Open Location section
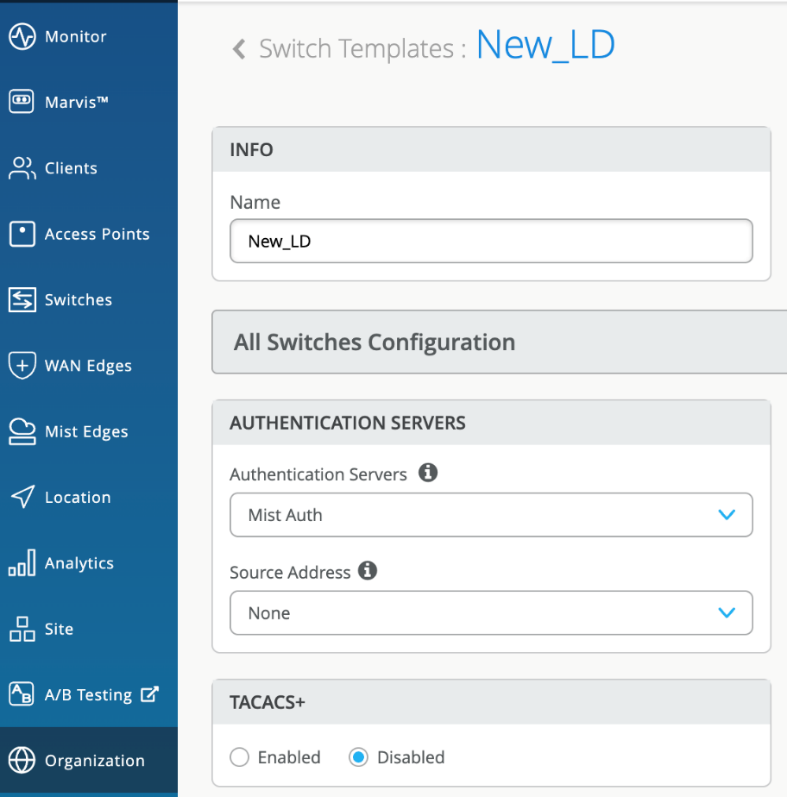This screenshot has height=797, width=787. click(78, 497)
